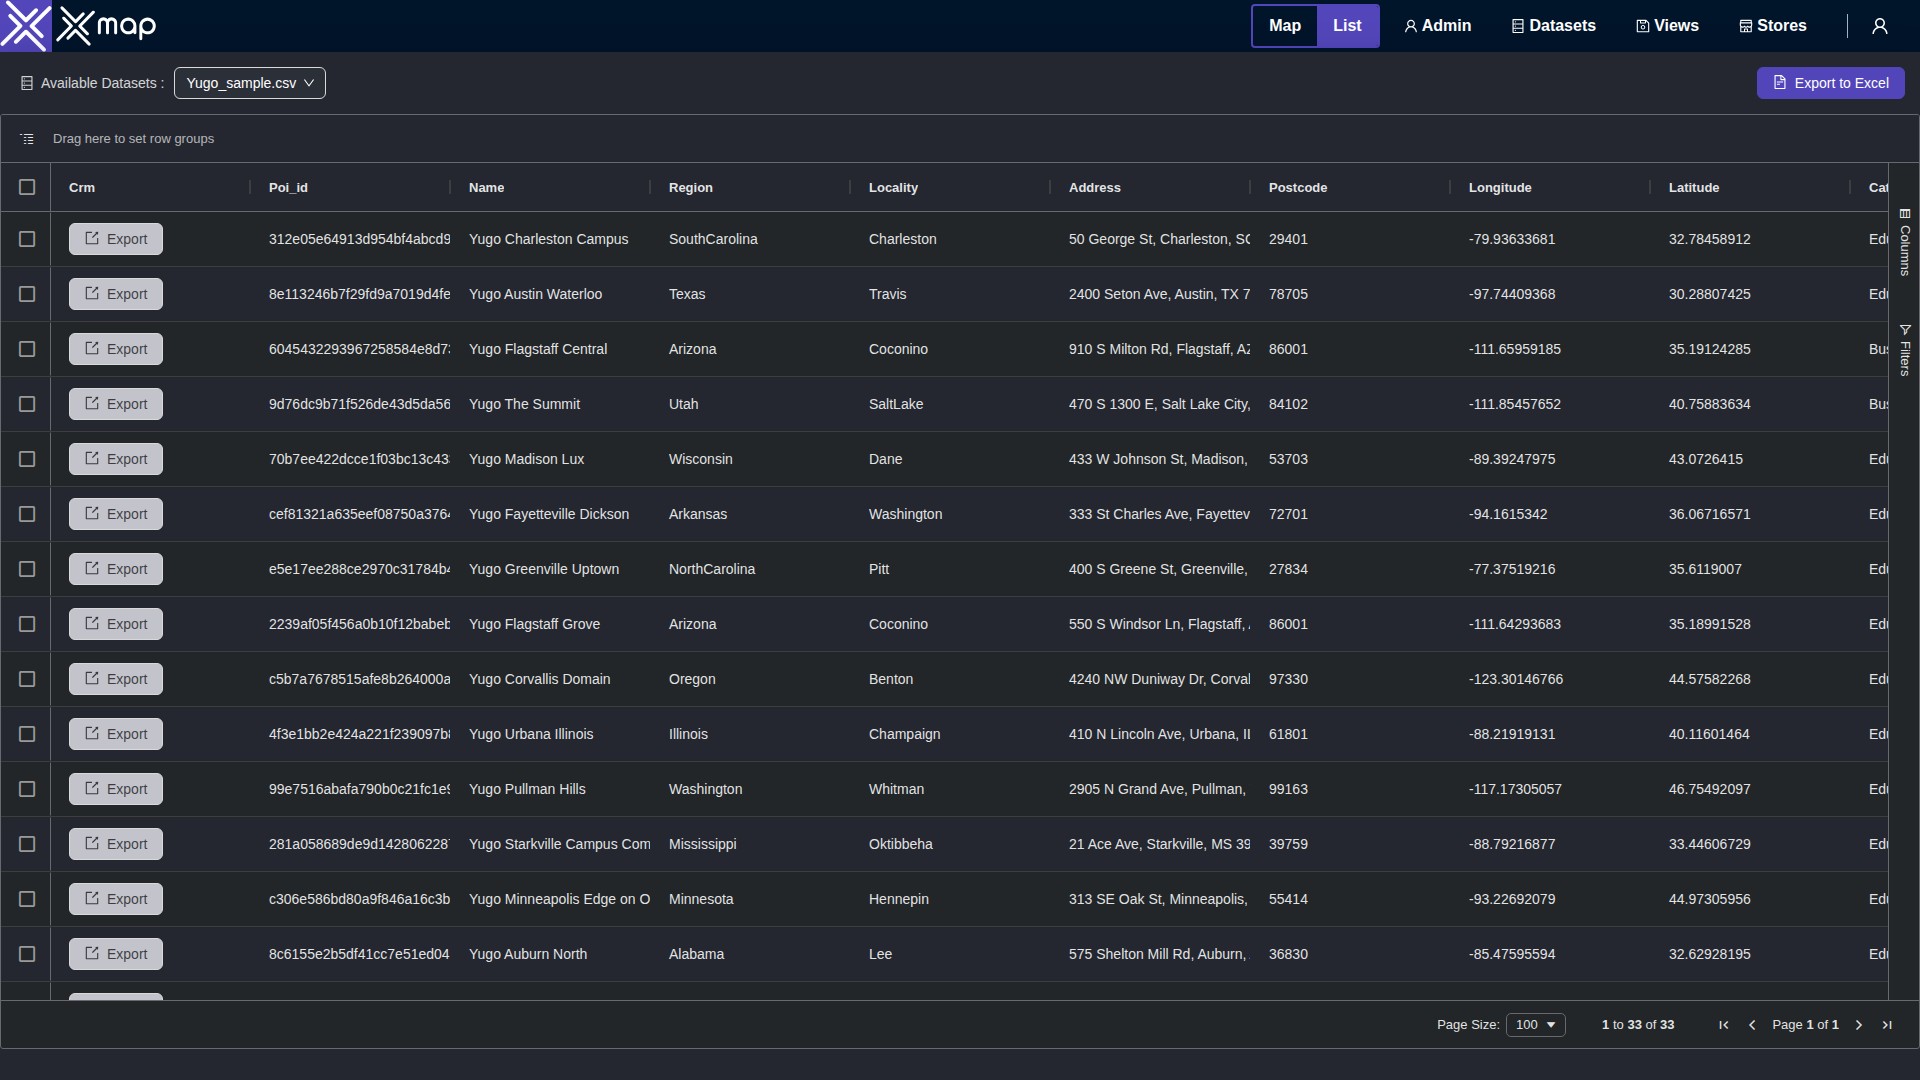Export the Yugo Flagstaff Grove row
Viewport: 1920px width, 1080px height.
tap(116, 624)
